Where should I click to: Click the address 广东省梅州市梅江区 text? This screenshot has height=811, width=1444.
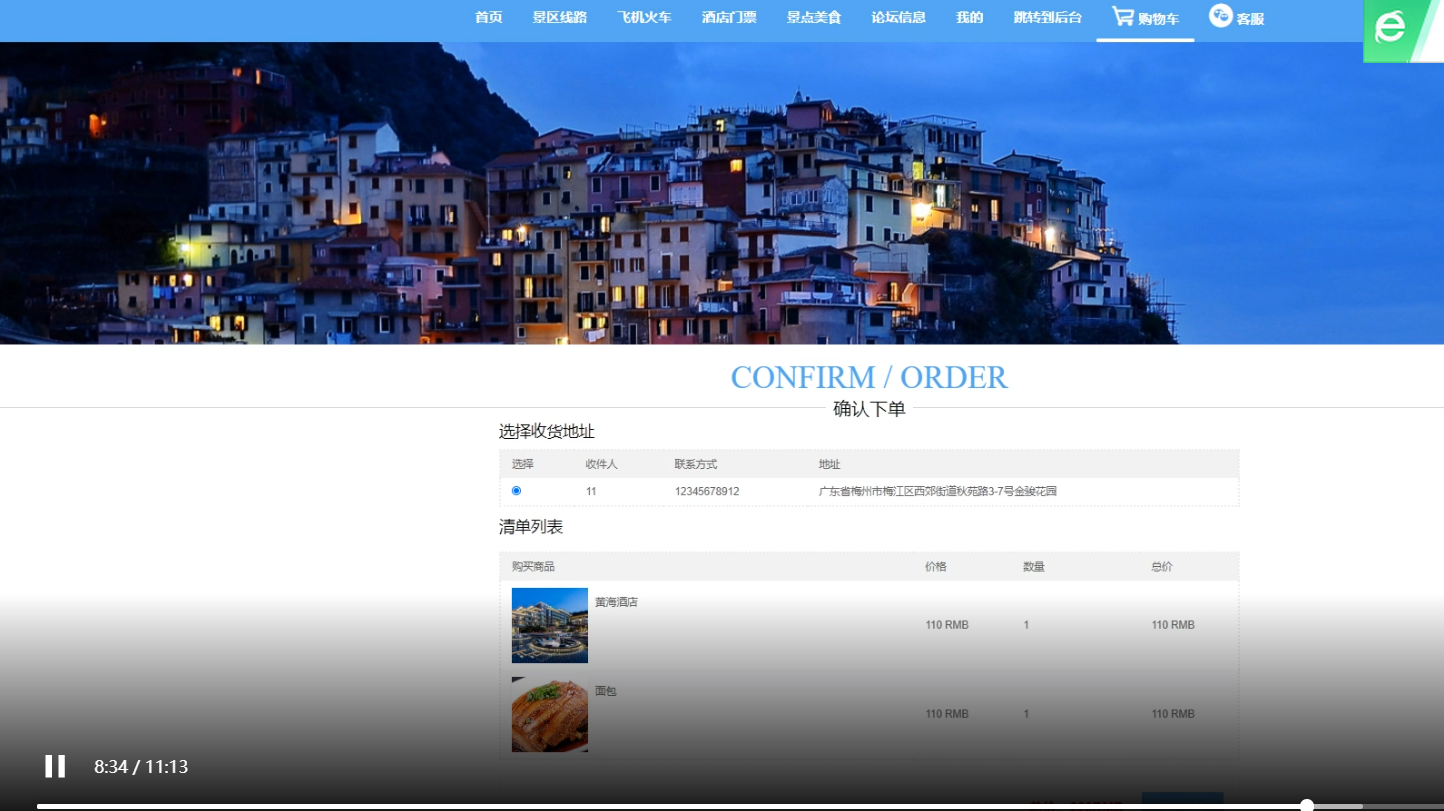(938, 492)
